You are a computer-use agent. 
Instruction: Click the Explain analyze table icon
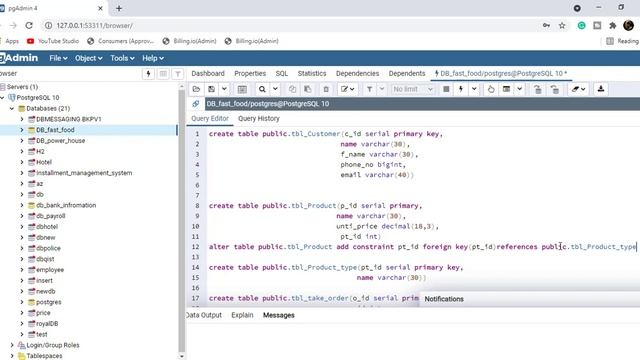[507, 89]
